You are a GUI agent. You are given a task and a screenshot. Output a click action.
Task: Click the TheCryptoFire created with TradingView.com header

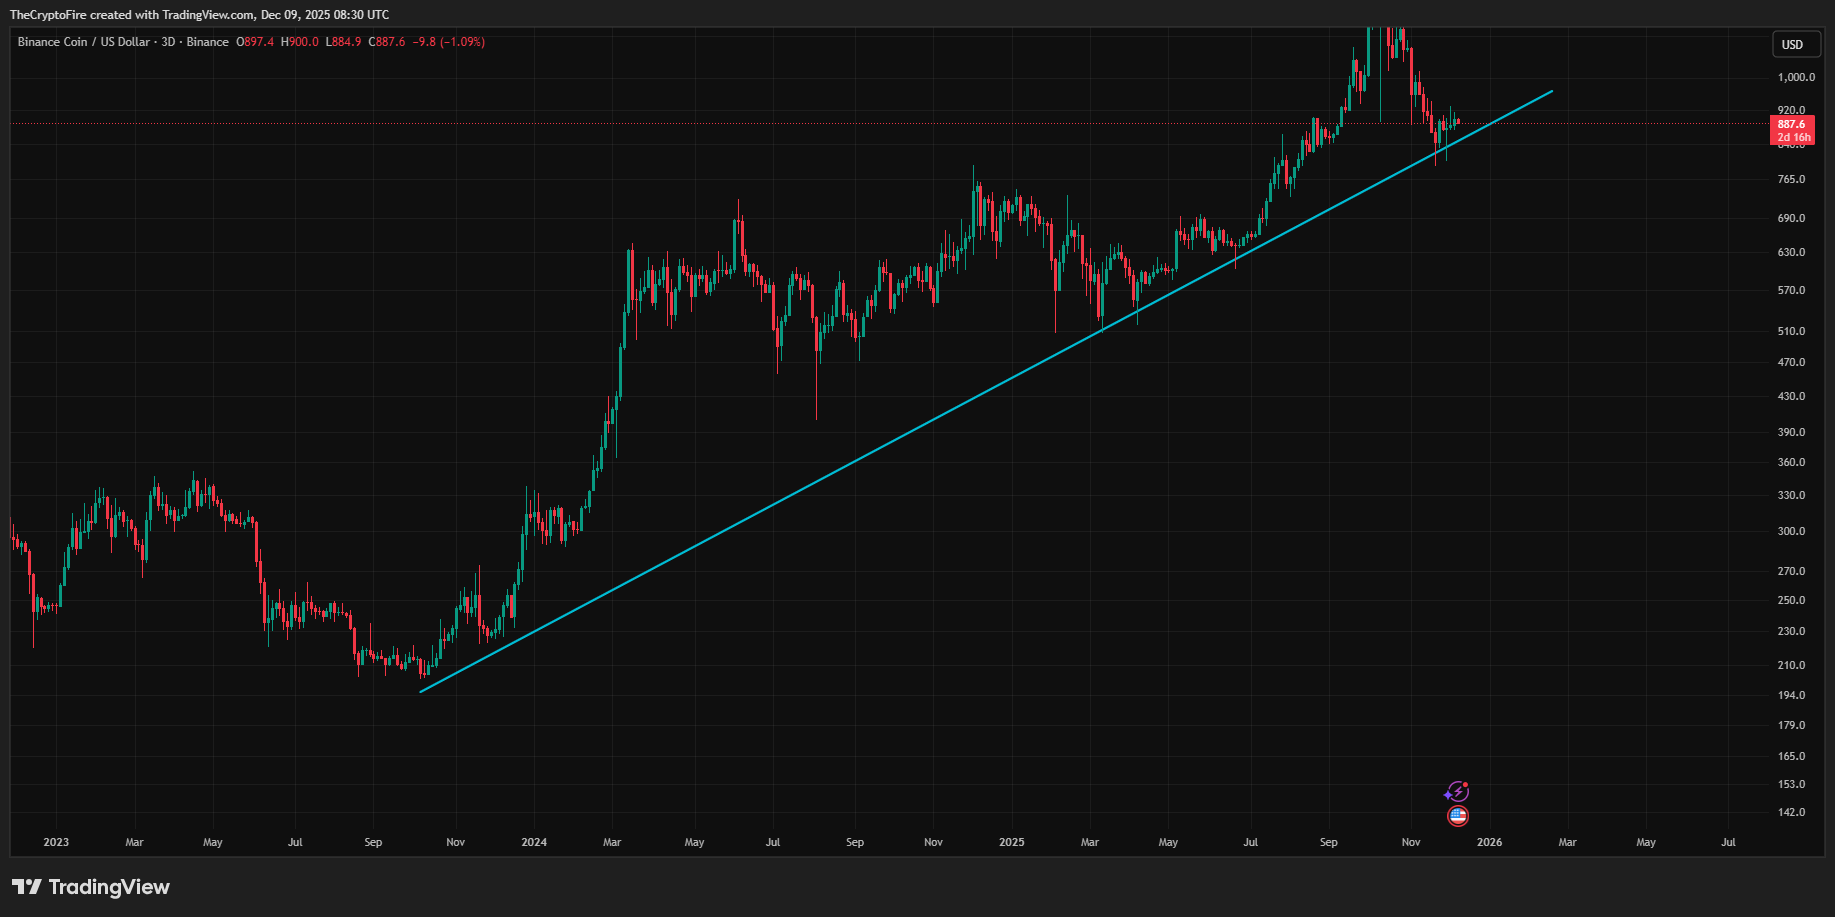click(199, 15)
